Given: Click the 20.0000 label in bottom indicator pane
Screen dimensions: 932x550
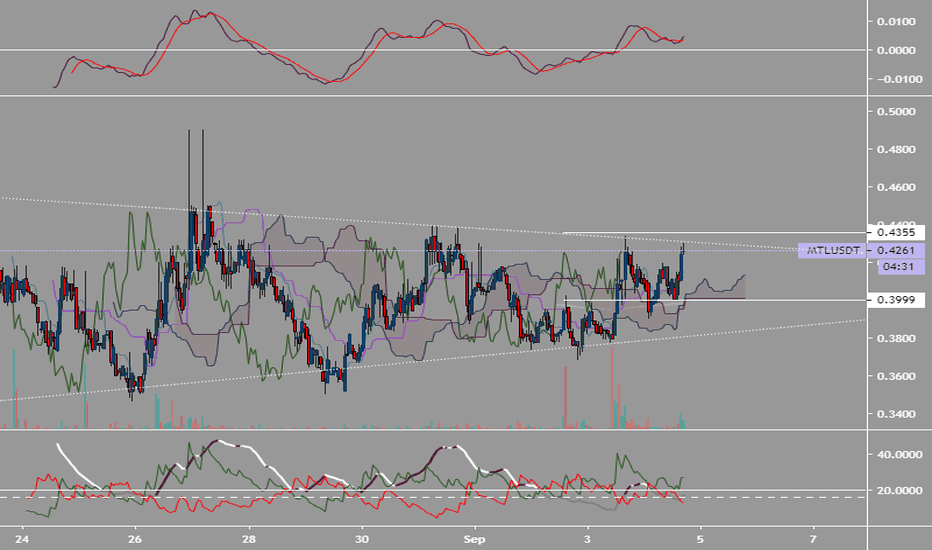Looking at the screenshot, I should 899,491.
